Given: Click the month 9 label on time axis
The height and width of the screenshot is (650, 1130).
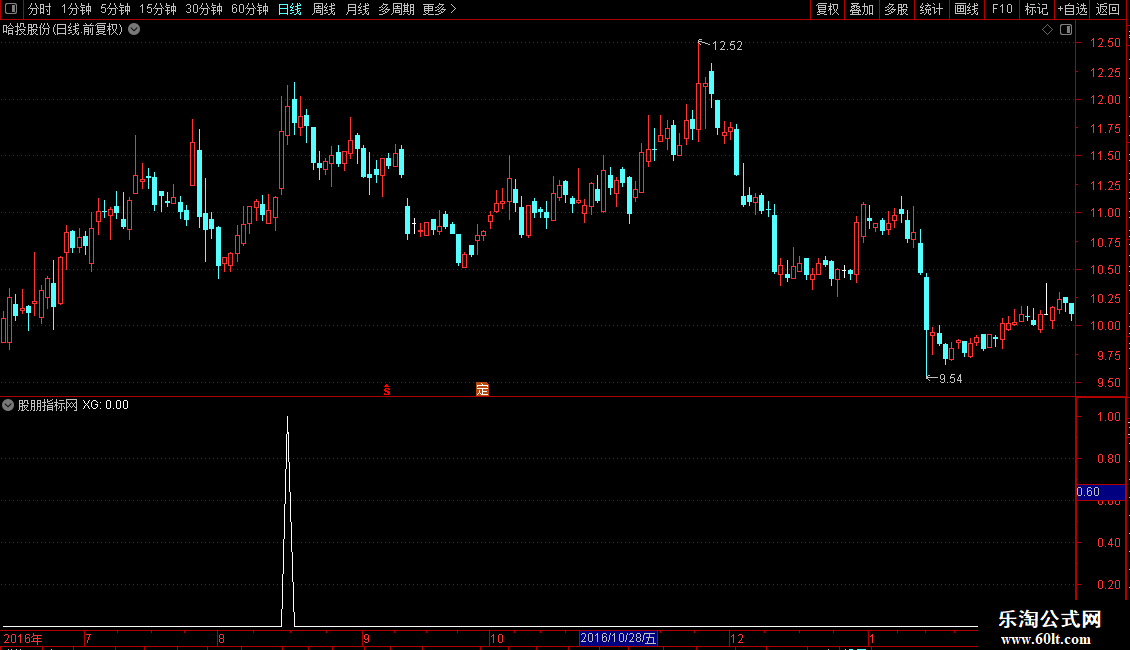Looking at the screenshot, I should click(366, 639).
